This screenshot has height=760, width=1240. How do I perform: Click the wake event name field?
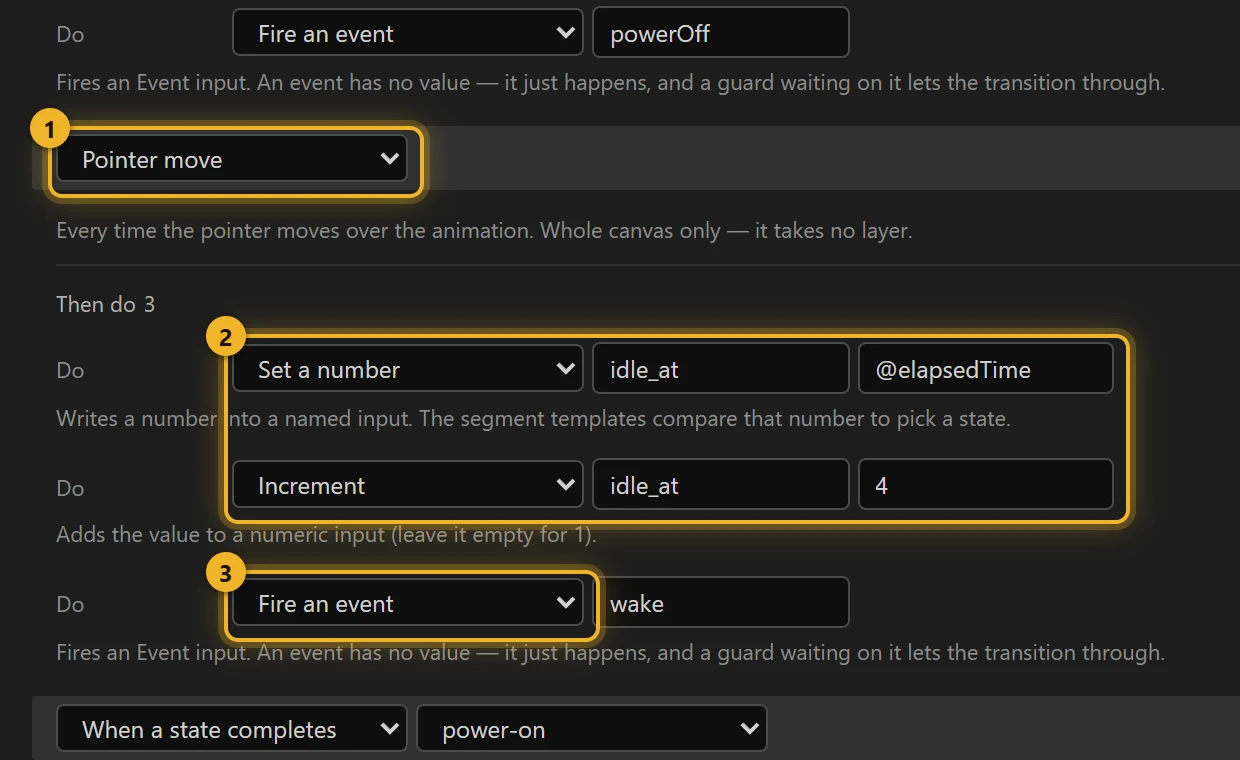tap(721, 603)
